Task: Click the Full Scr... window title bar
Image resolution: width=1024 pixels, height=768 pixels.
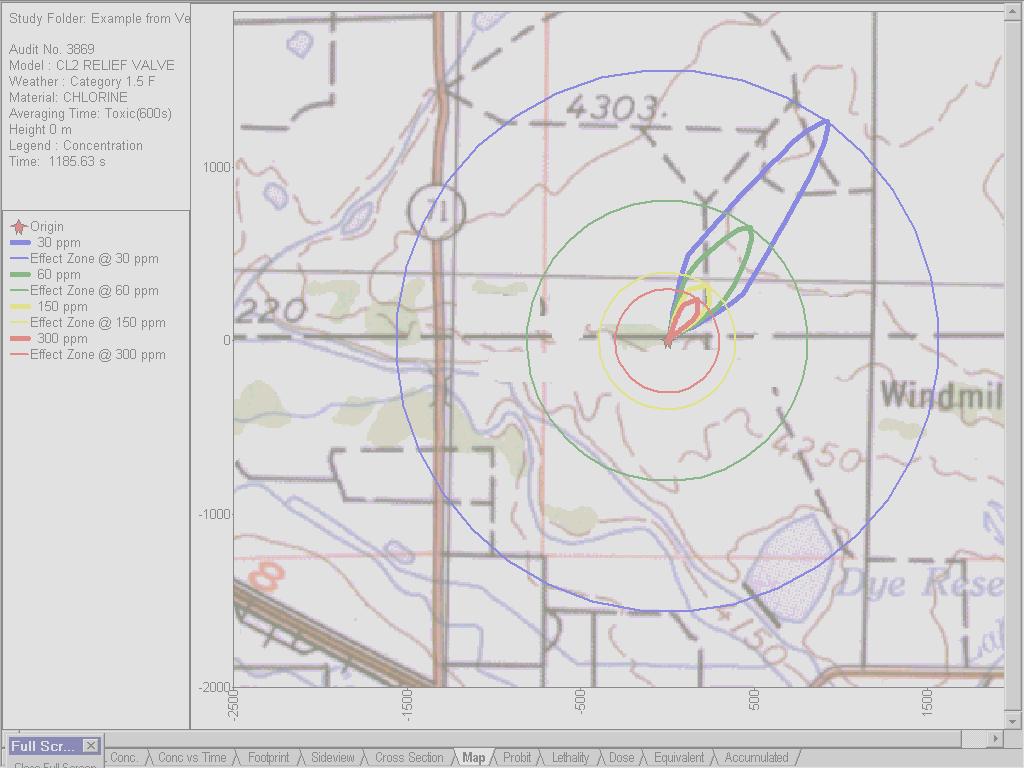Action: point(44,746)
